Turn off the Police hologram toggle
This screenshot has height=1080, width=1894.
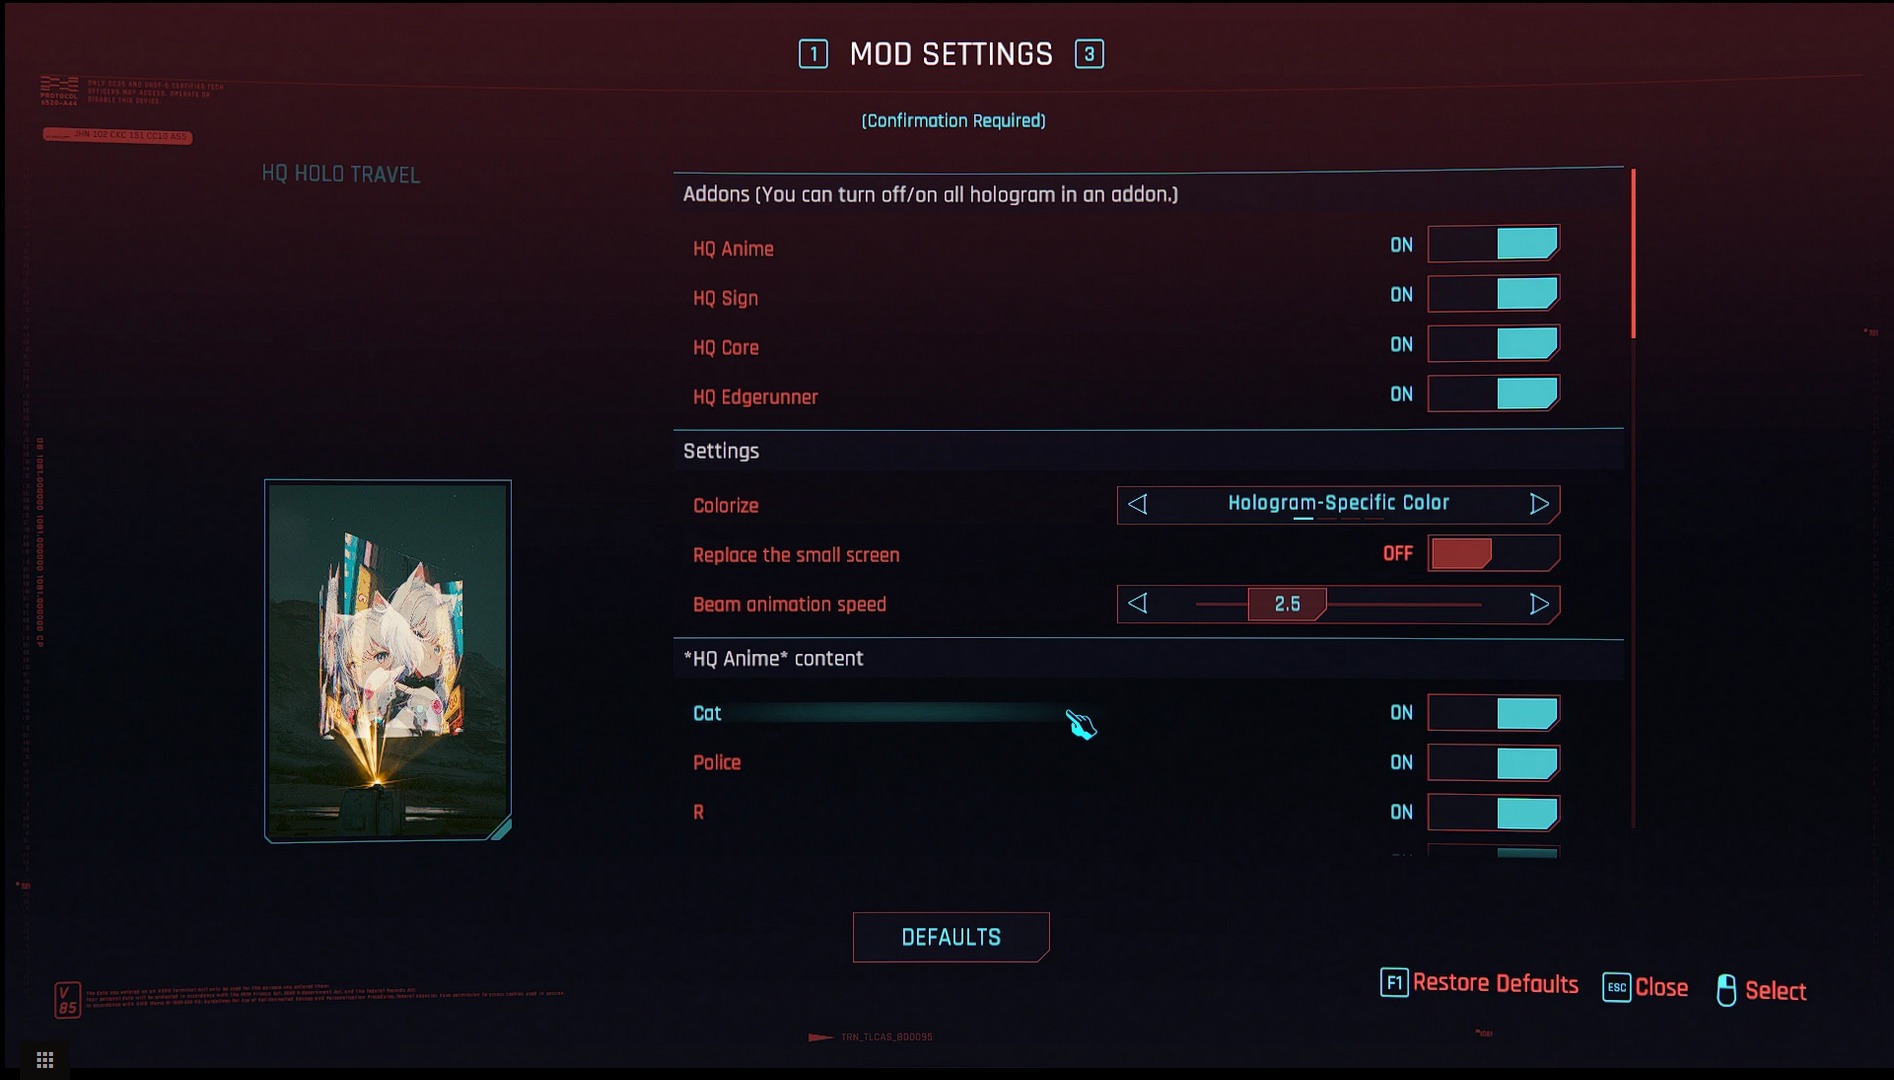[1493, 763]
